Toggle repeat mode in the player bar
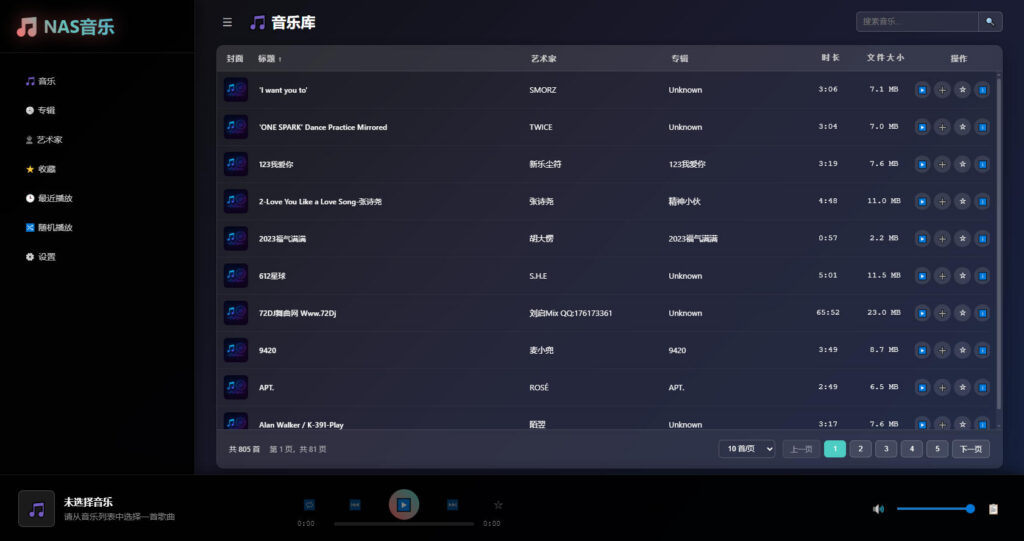This screenshot has height=541, width=1024. (x=309, y=505)
